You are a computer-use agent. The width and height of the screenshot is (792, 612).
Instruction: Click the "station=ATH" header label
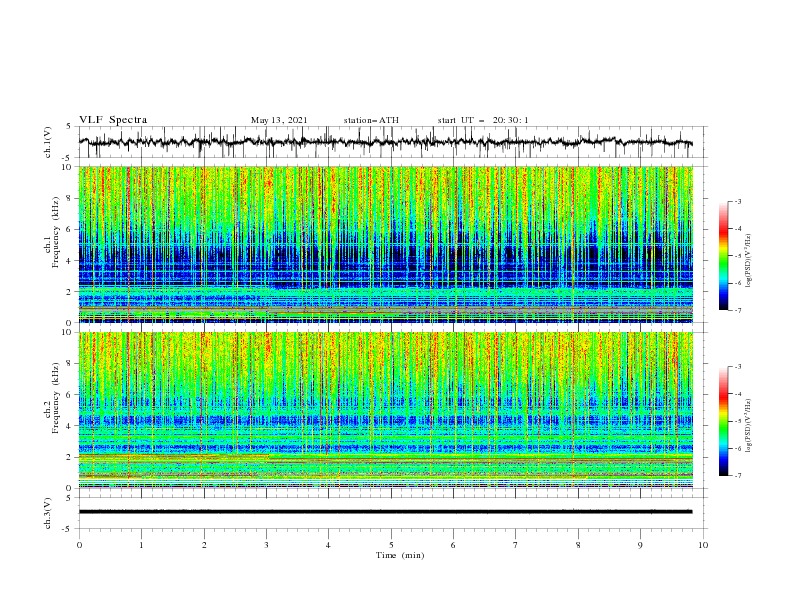point(371,120)
